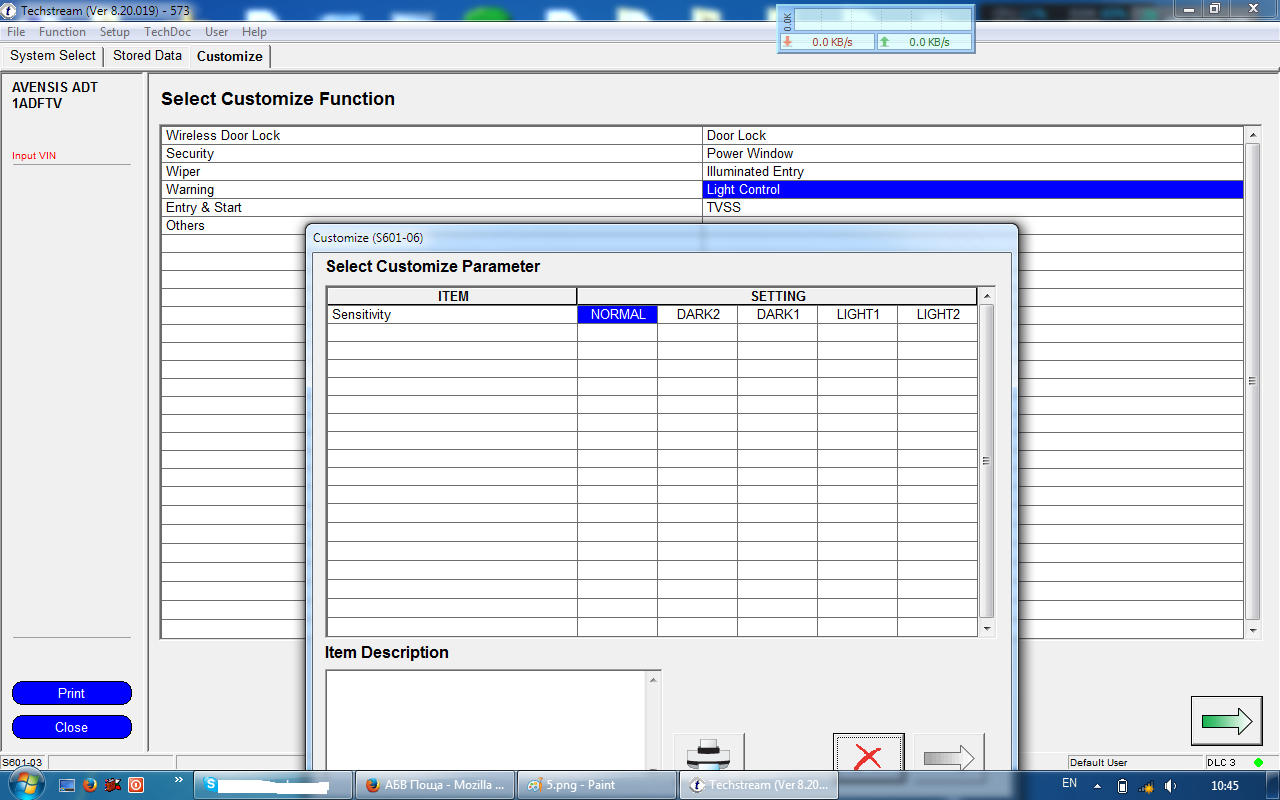The width and height of the screenshot is (1280, 800).
Task: Expand hidden system tray icons arrow
Action: coord(1097,786)
